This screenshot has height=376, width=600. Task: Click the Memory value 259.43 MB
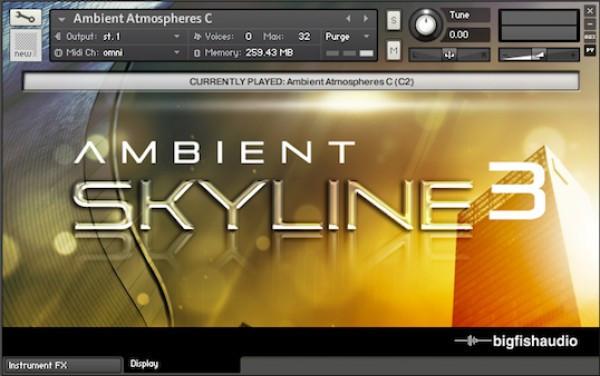(269, 53)
